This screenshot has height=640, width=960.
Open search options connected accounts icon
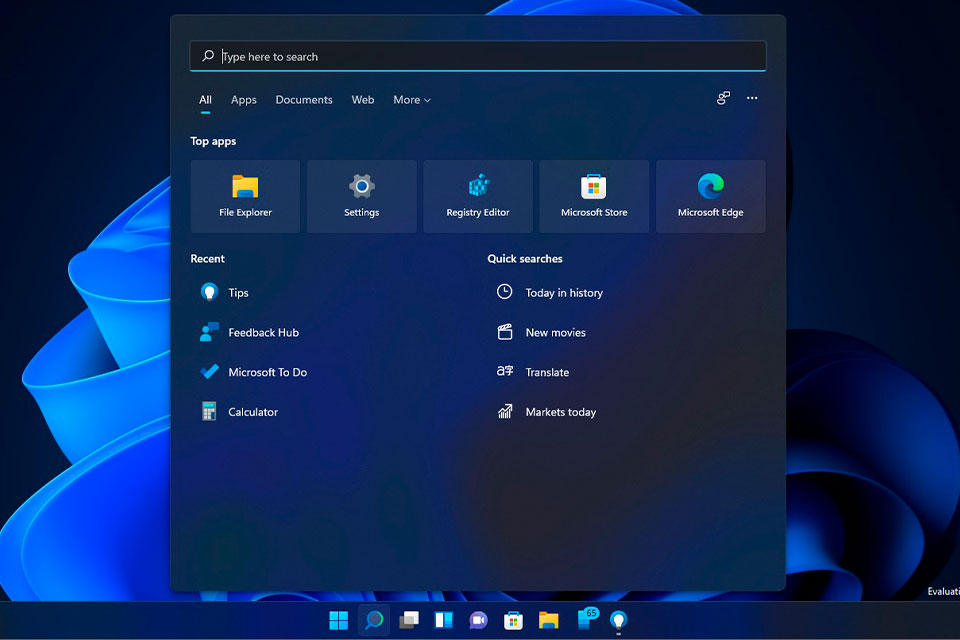723,98
